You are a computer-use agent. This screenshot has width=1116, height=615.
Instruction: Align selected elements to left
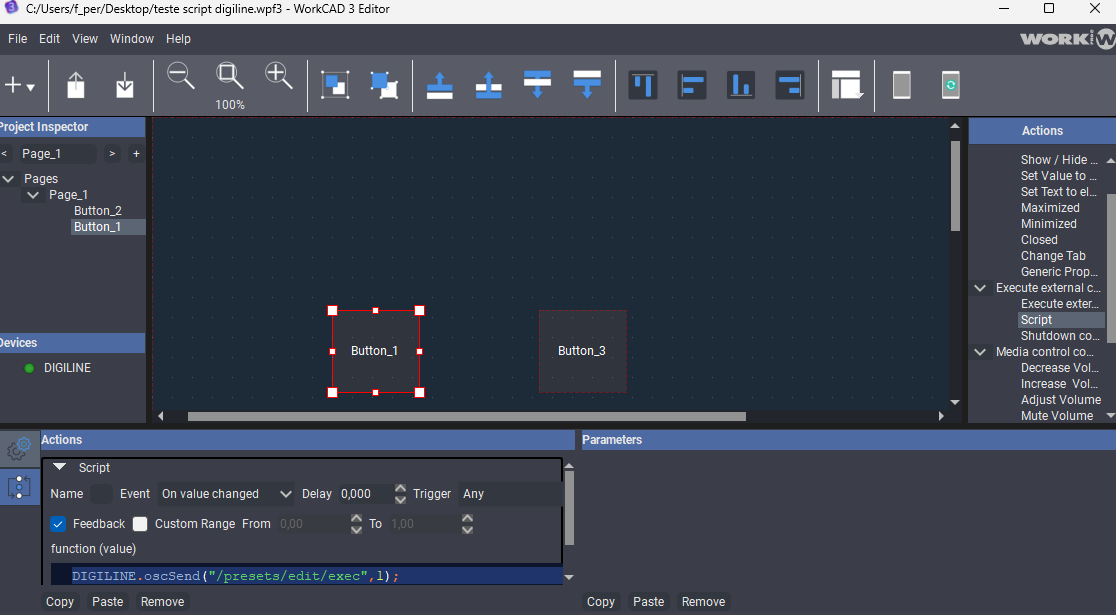(x=692, y=85)
